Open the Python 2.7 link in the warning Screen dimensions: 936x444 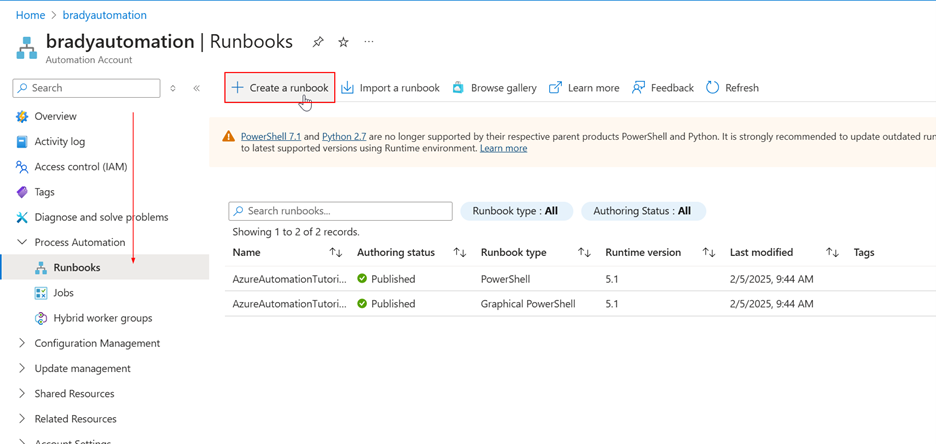pyautogui.click(x=344, y=136)
